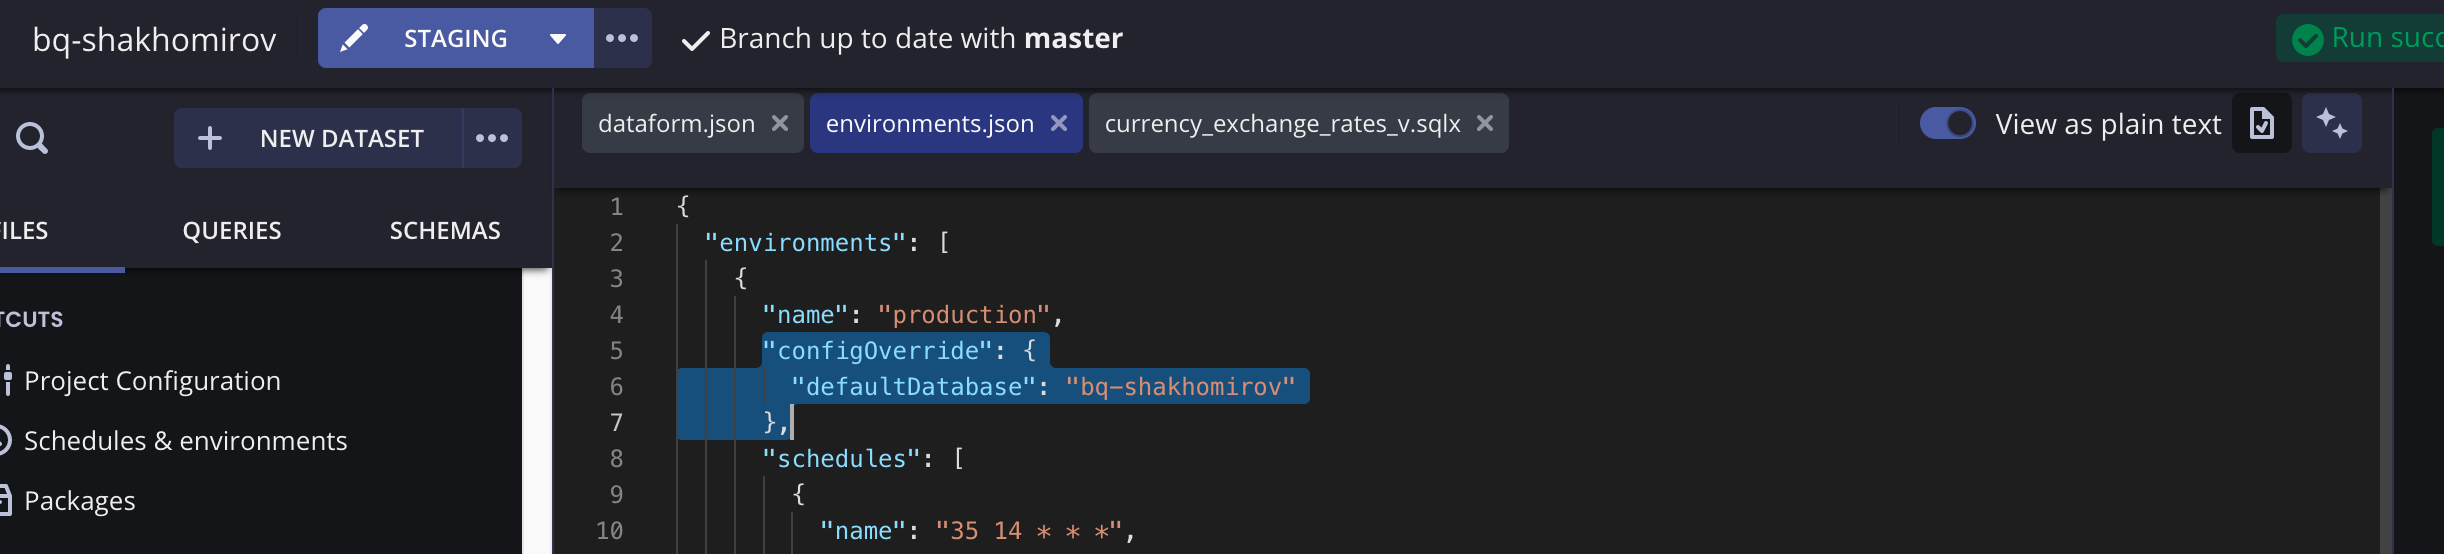Toggle the View as plain text switch

point(1947,124)
